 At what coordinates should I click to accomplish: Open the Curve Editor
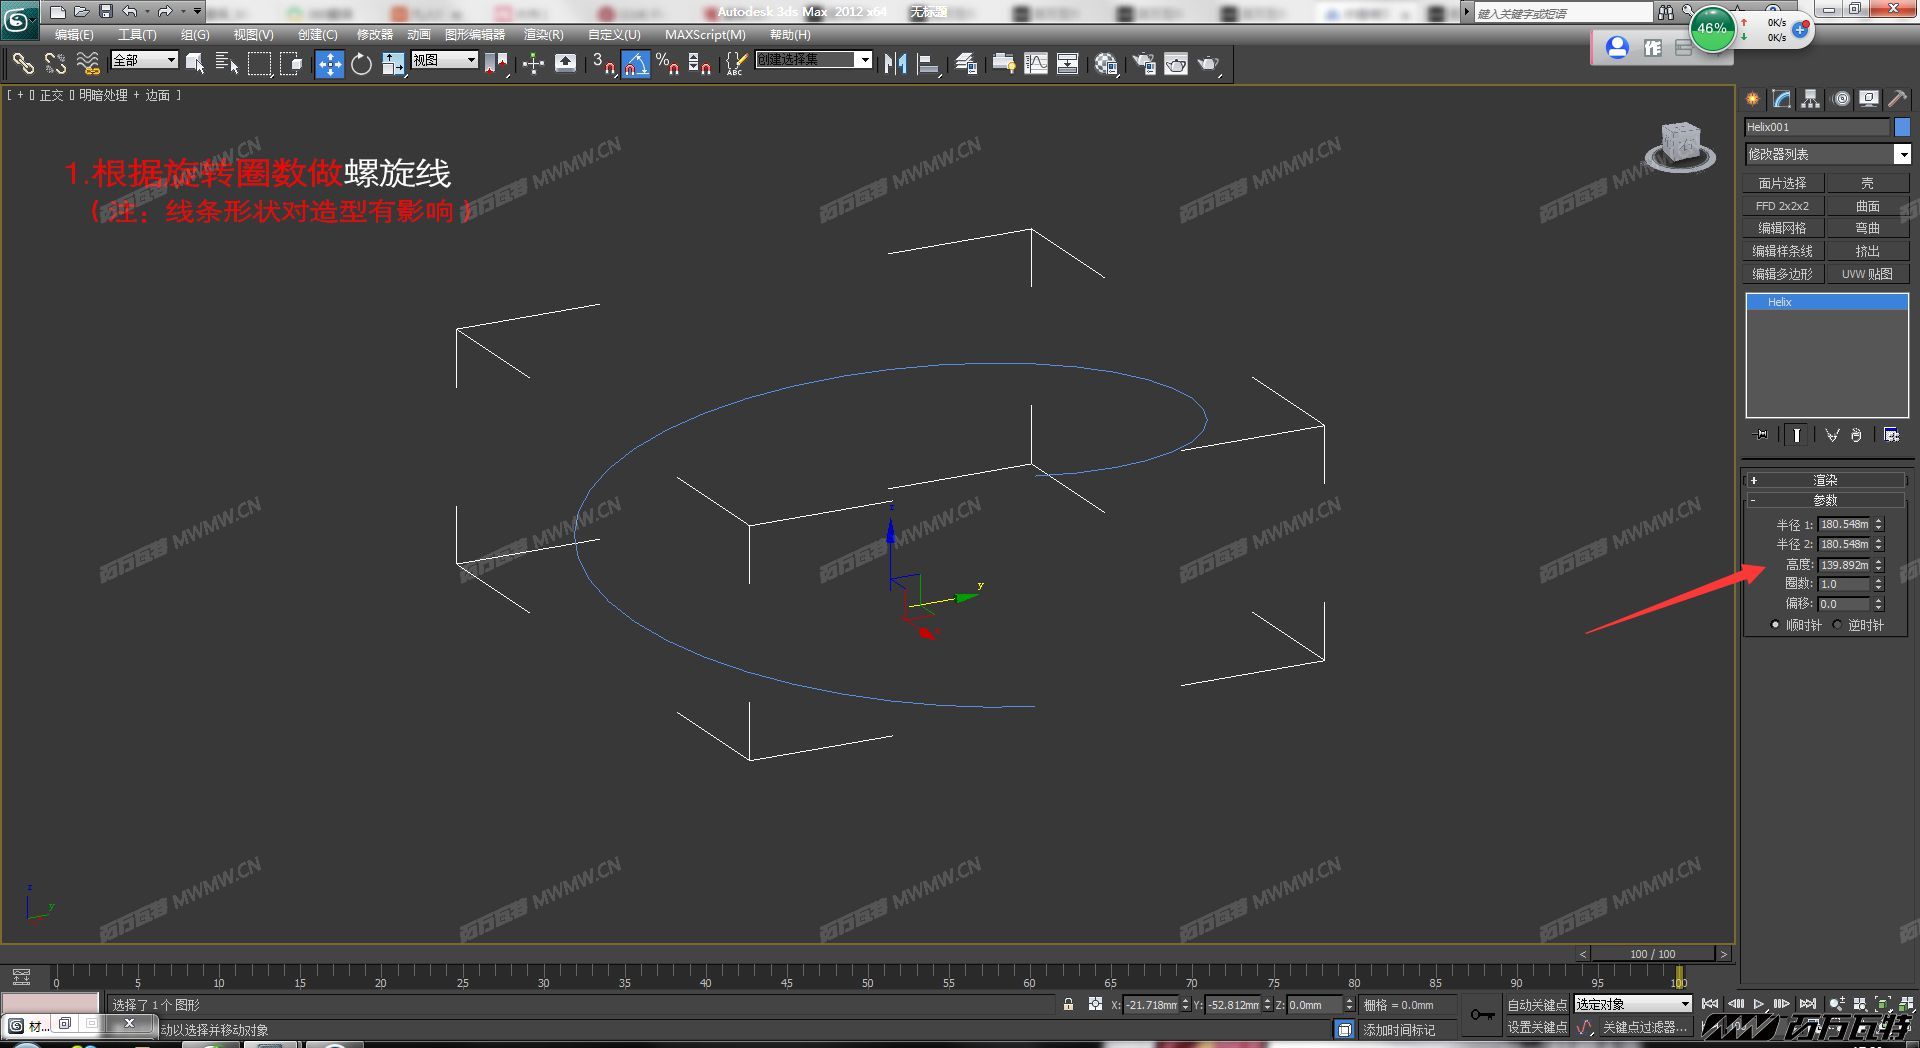1036,64
